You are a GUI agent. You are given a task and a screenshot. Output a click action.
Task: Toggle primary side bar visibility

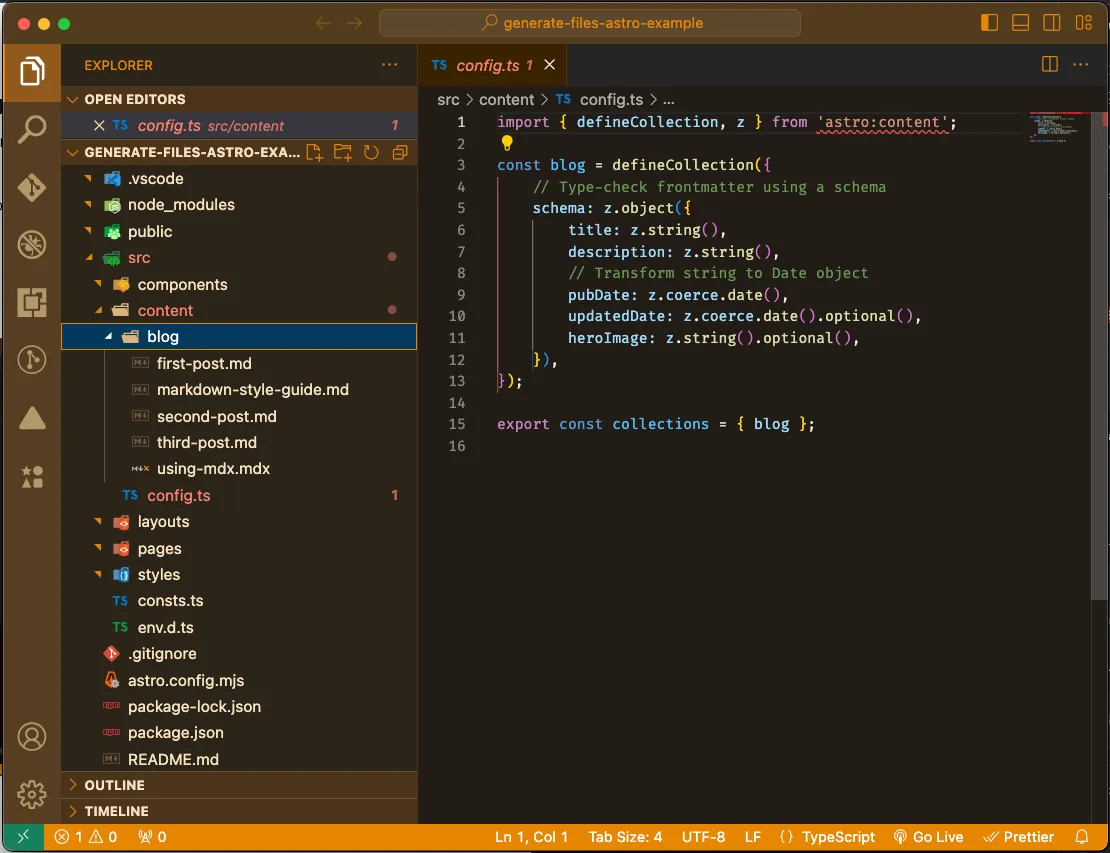click(989, 23)
